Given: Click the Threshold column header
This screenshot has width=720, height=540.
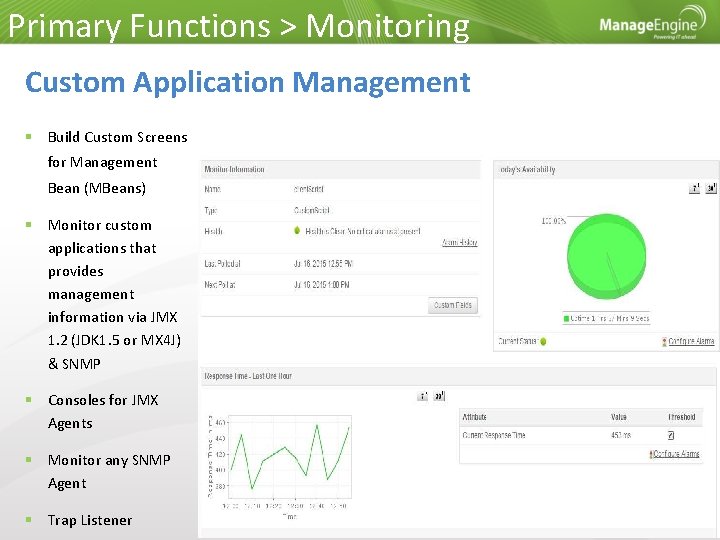Looking at the screenshot, I should point(682,417).
